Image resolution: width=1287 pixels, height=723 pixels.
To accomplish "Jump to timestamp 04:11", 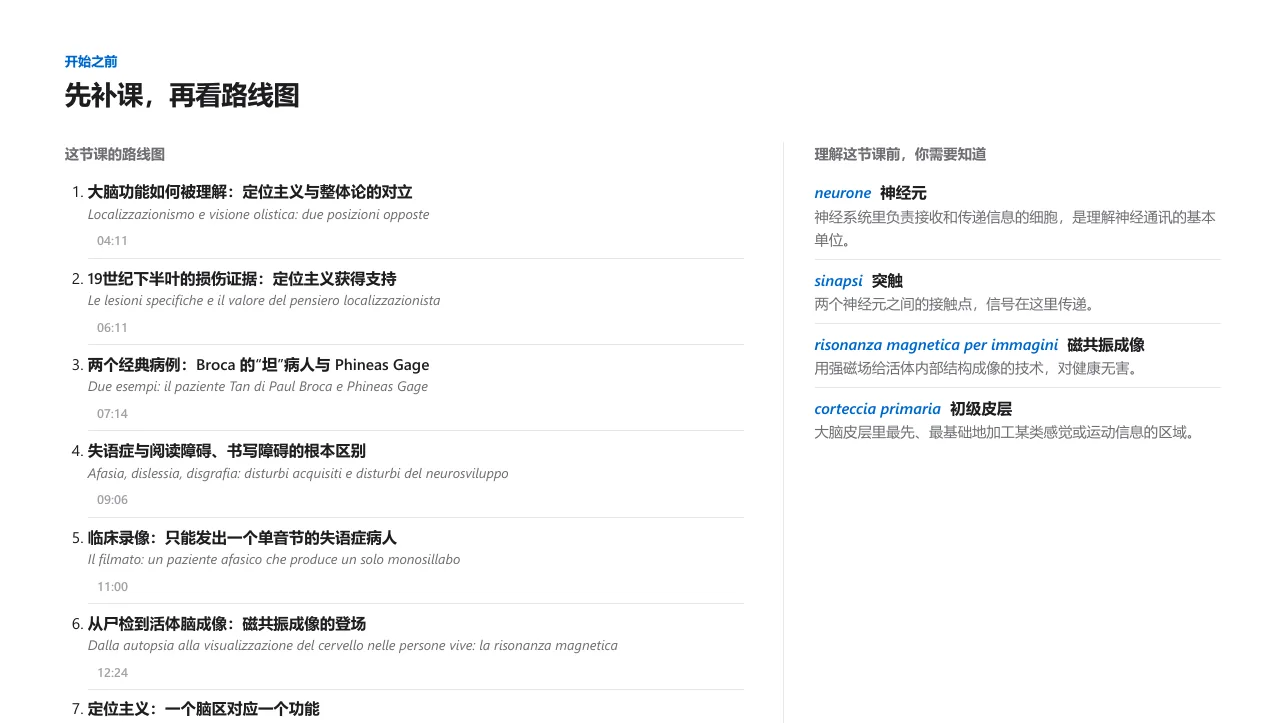I will tap(112, 241).
